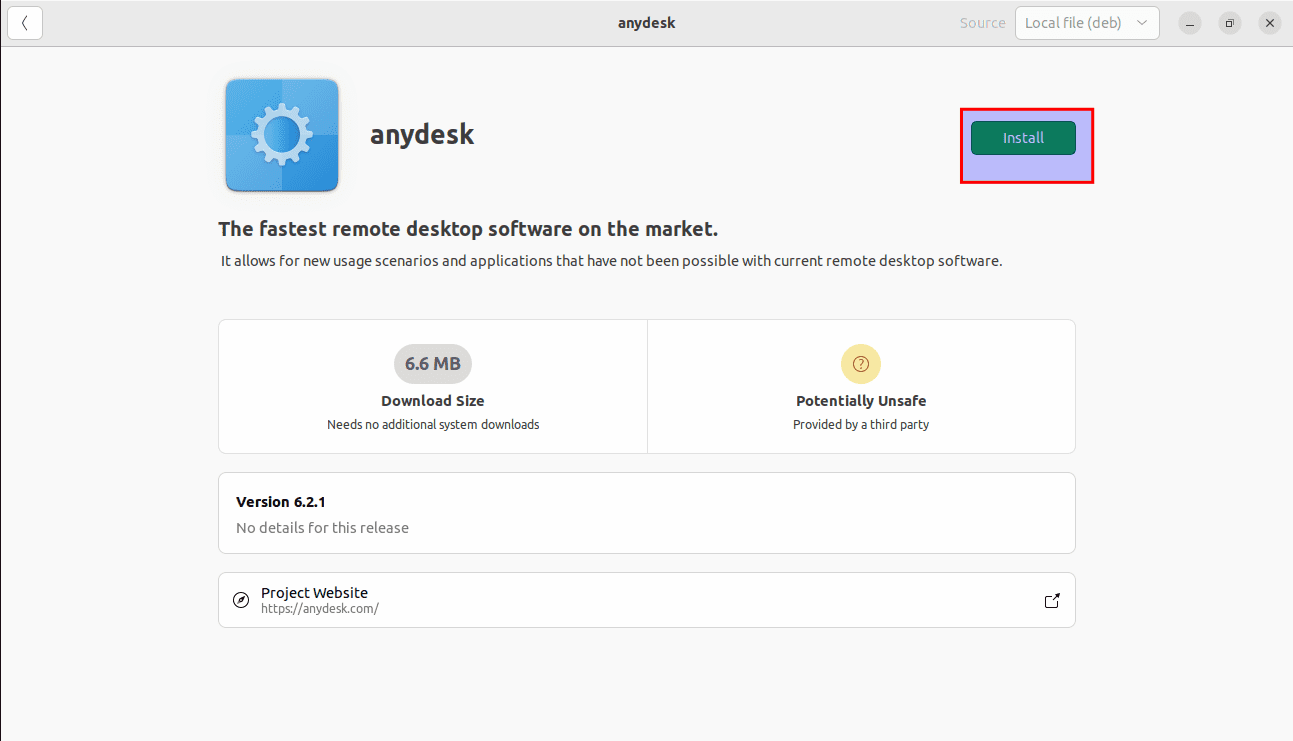Screen dimensions: 1293x741
Task: Click the external link icon for Project Website
Action: click(x=1052, y=601)
